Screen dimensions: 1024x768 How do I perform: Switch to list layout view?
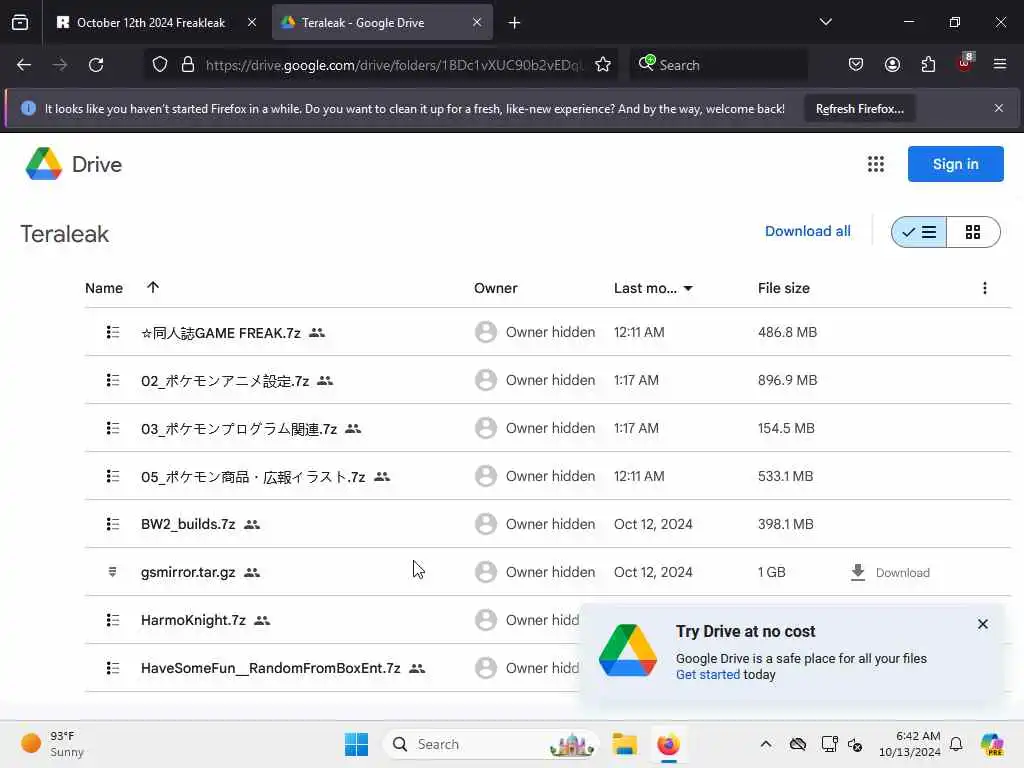(x=919, y=232)
